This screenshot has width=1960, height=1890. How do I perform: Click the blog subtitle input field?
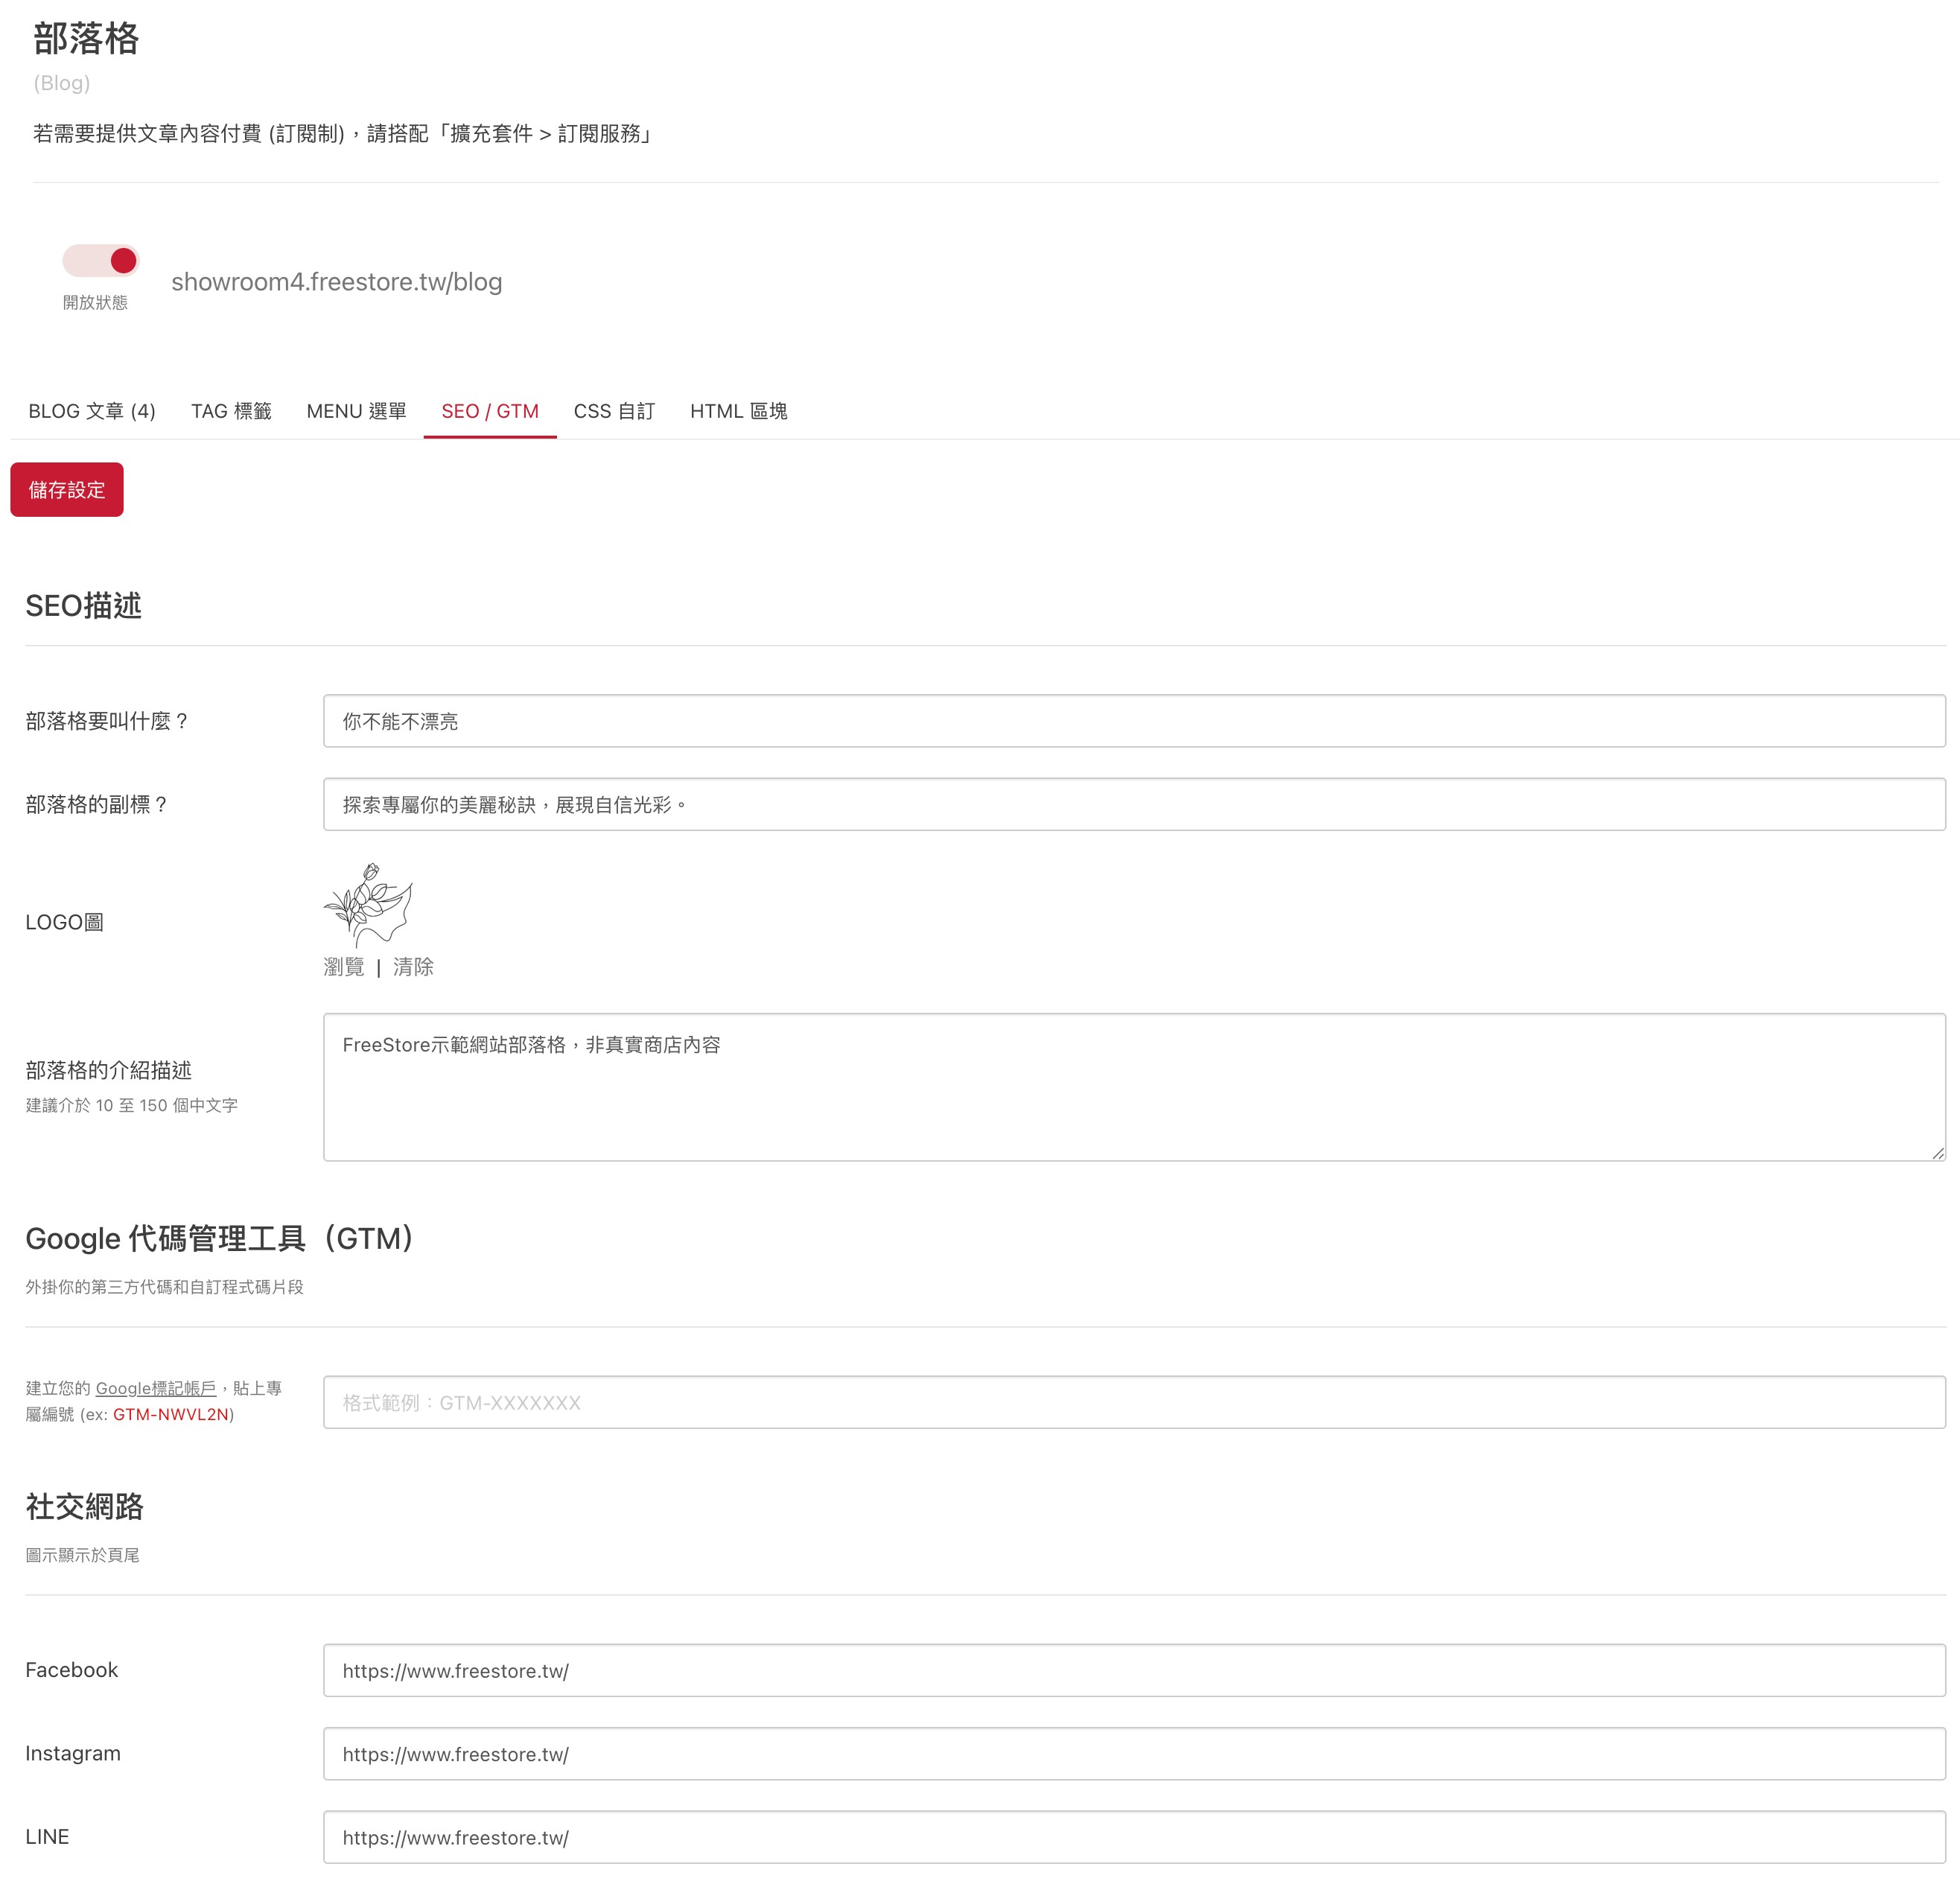[x=1134, y=804]
